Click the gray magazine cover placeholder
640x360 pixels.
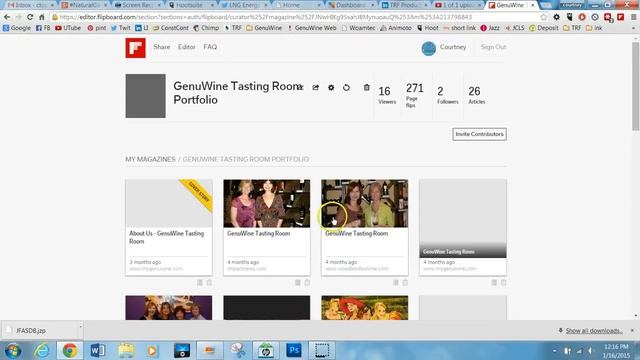click(x=145, y=96)
